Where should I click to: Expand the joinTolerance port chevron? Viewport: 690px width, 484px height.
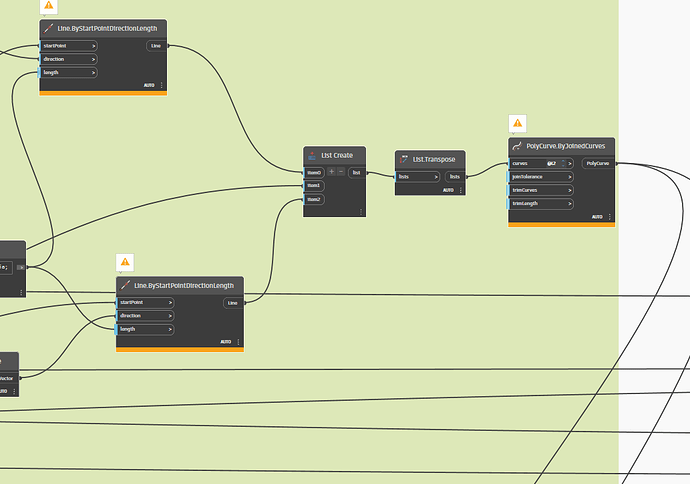click(x=570, y=177)
